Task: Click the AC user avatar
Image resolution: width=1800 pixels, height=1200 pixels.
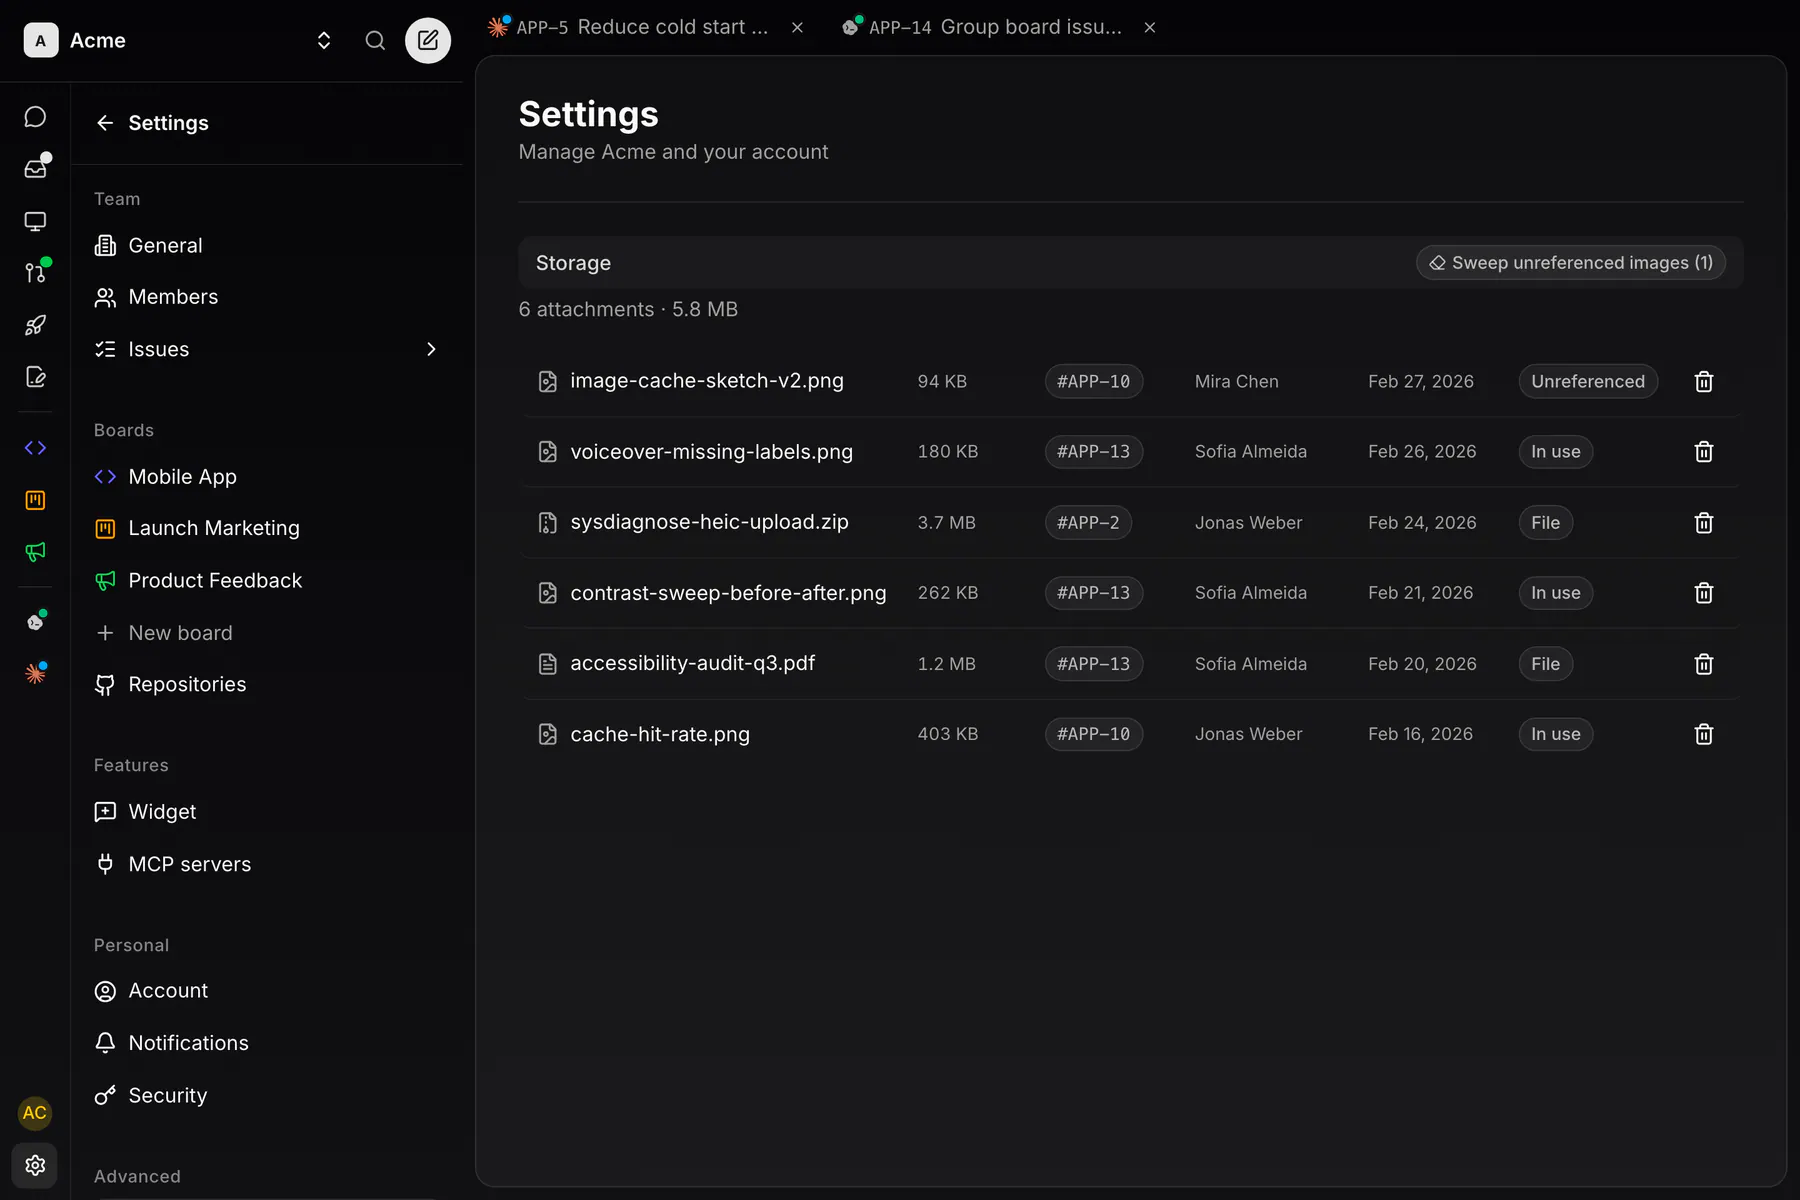Action: tap(35, 1113)
